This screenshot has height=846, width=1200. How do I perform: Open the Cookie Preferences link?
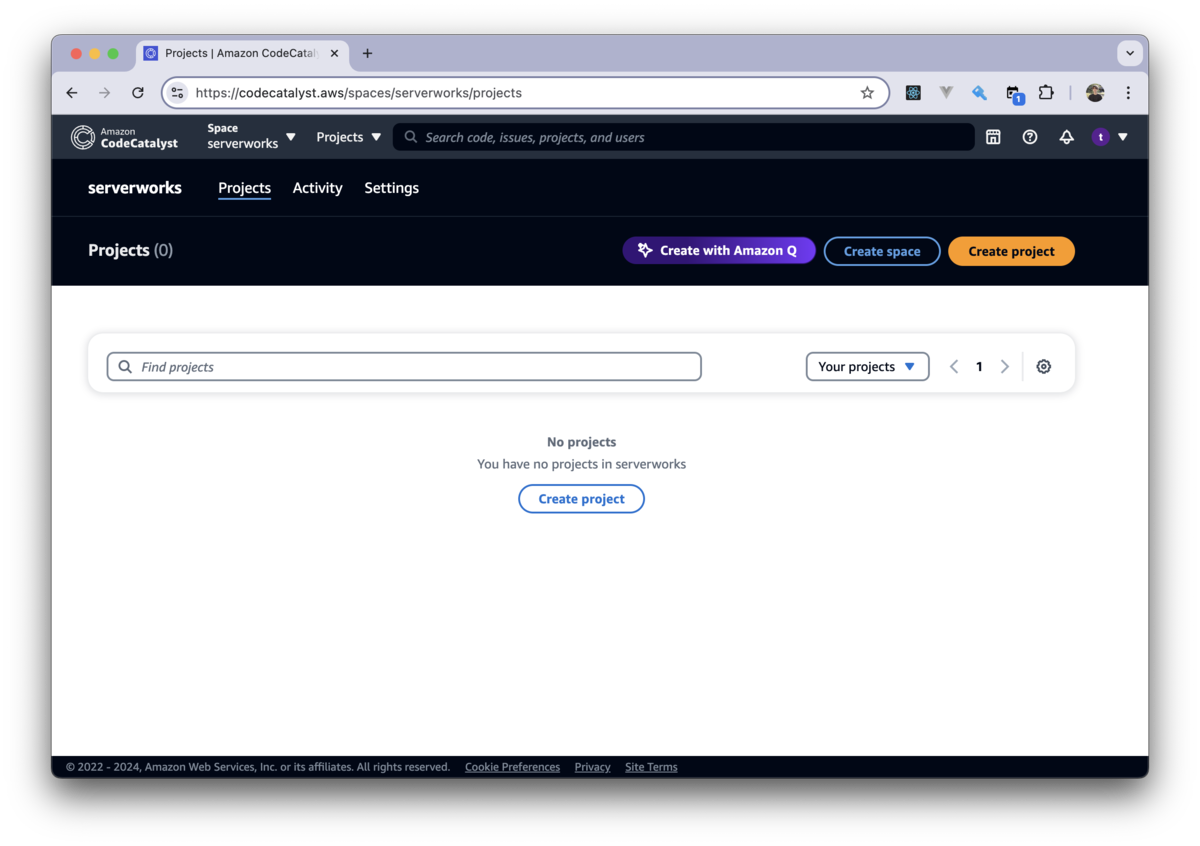pos(512,767)
